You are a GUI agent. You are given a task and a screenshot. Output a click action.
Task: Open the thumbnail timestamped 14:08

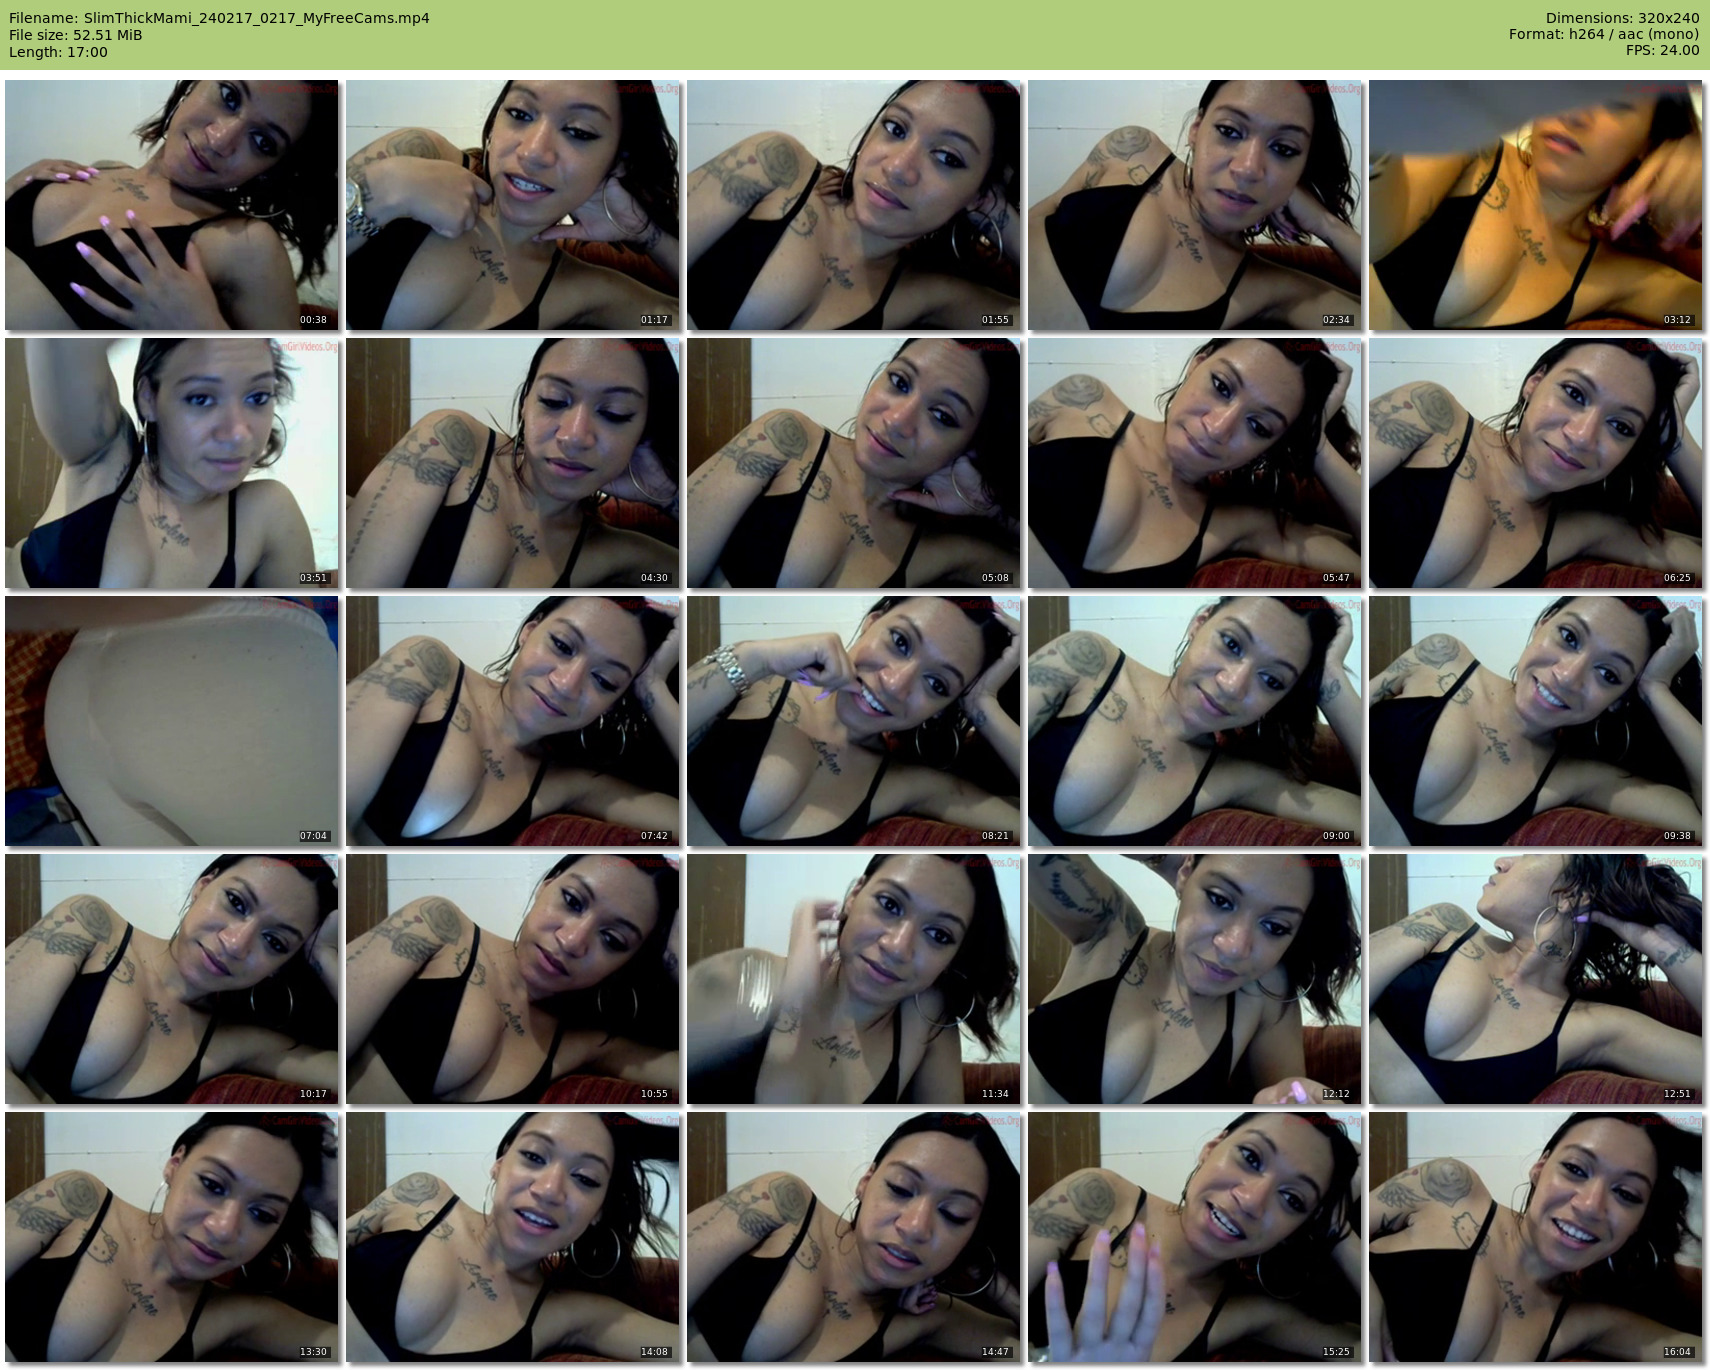point(512,1237)
